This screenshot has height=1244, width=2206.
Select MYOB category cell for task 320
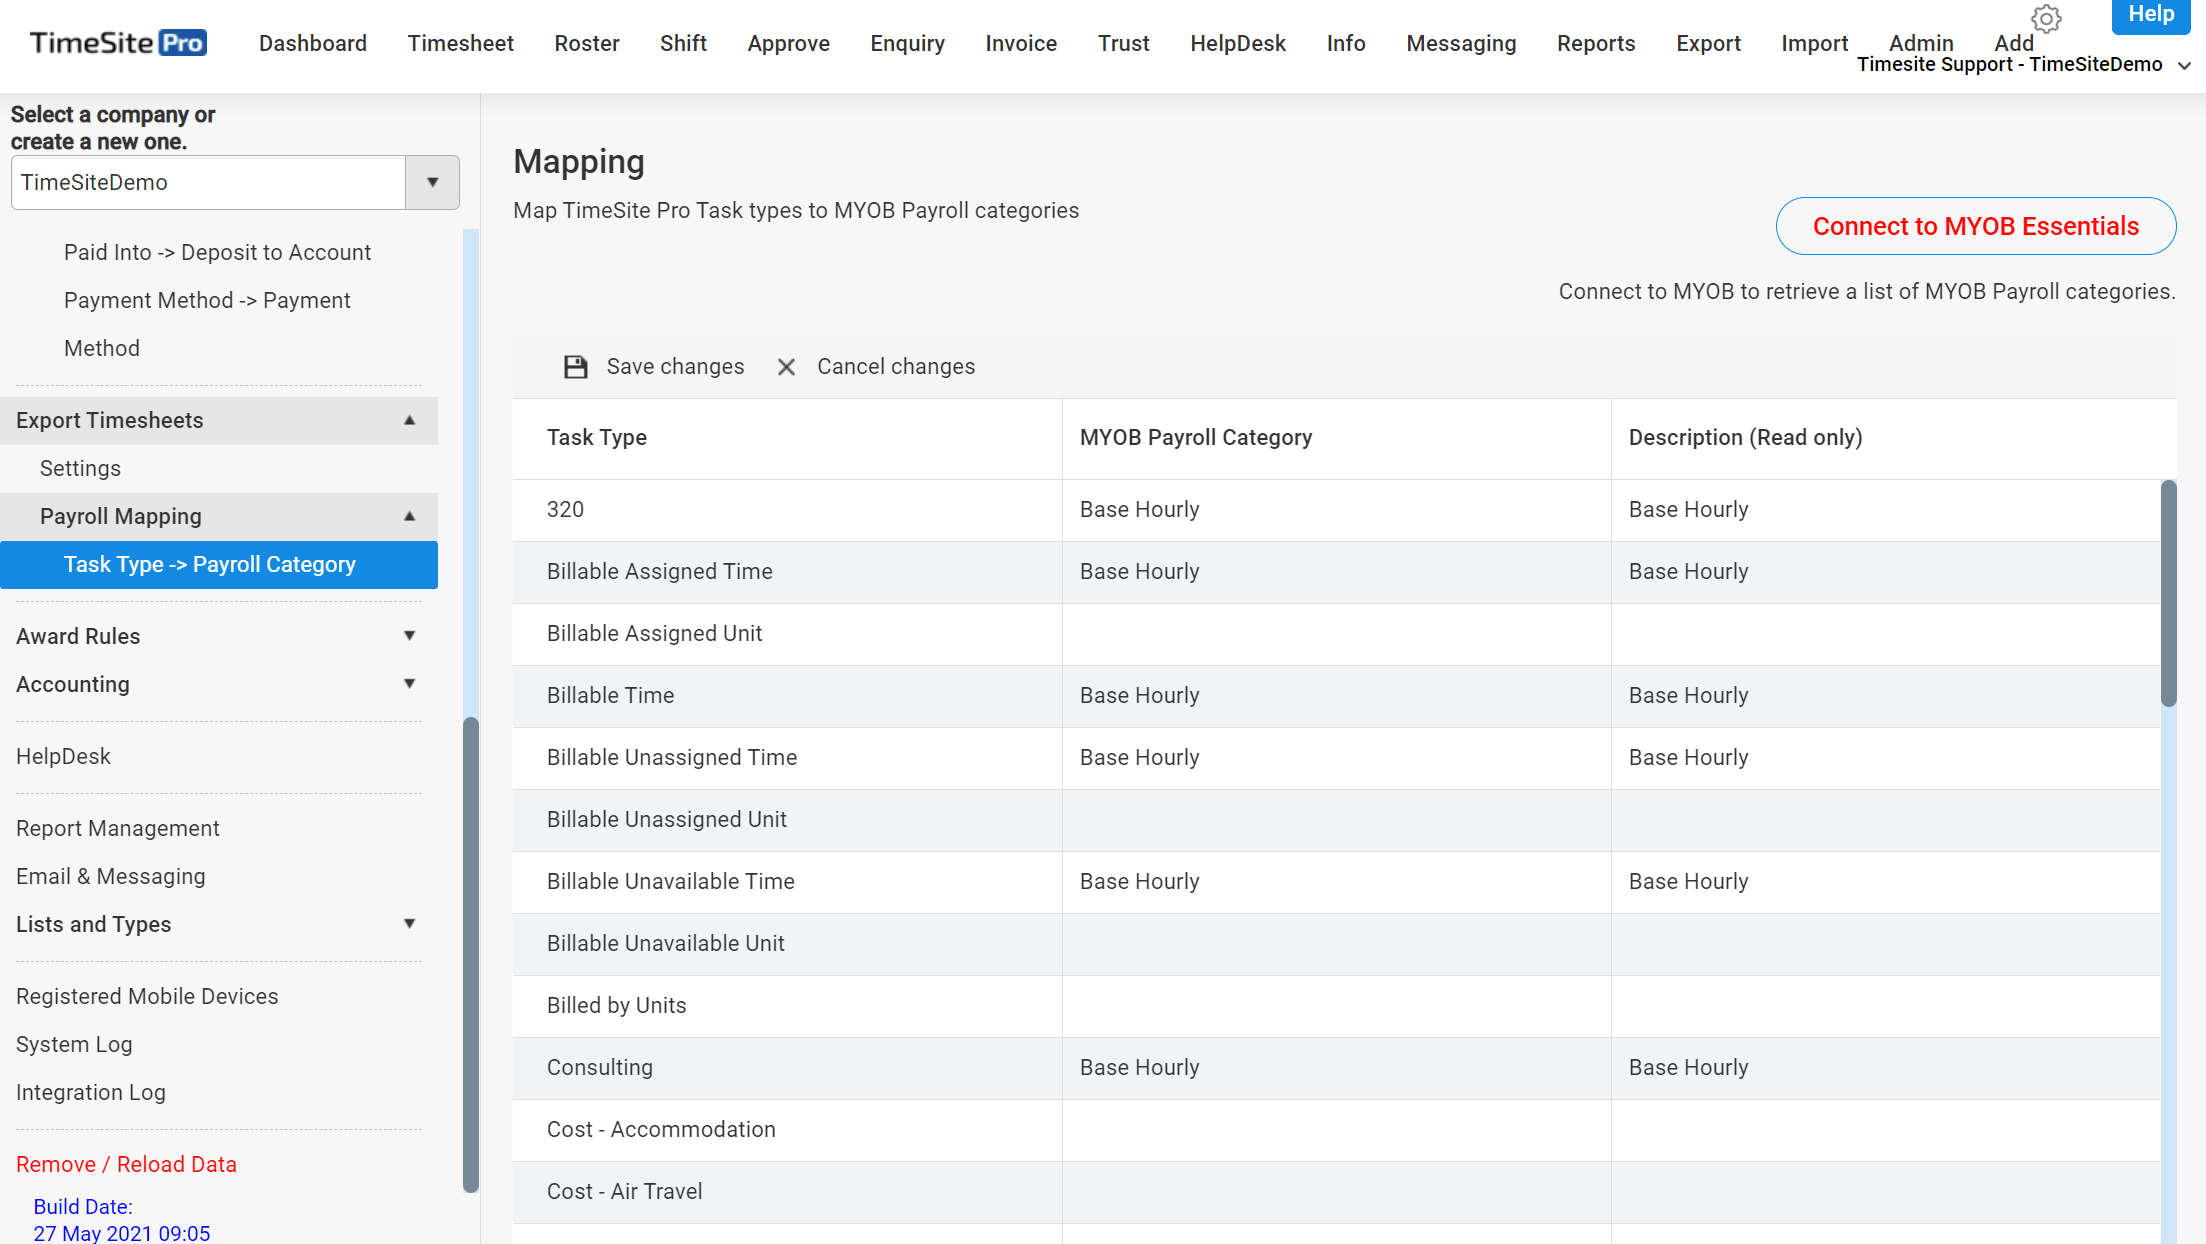coord(1336,510)
